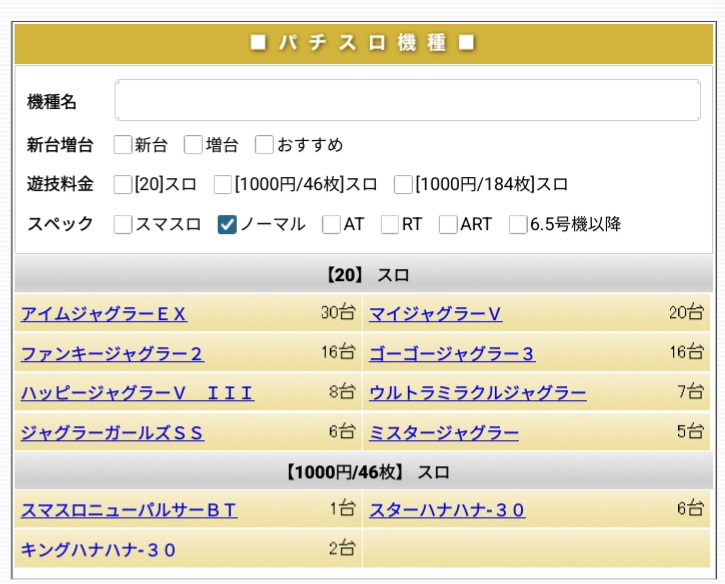This screenshot has height=584, width=725.
Task: Click the 16台 count for ゴーゴージャグラー3
Action: click(687, 352)
